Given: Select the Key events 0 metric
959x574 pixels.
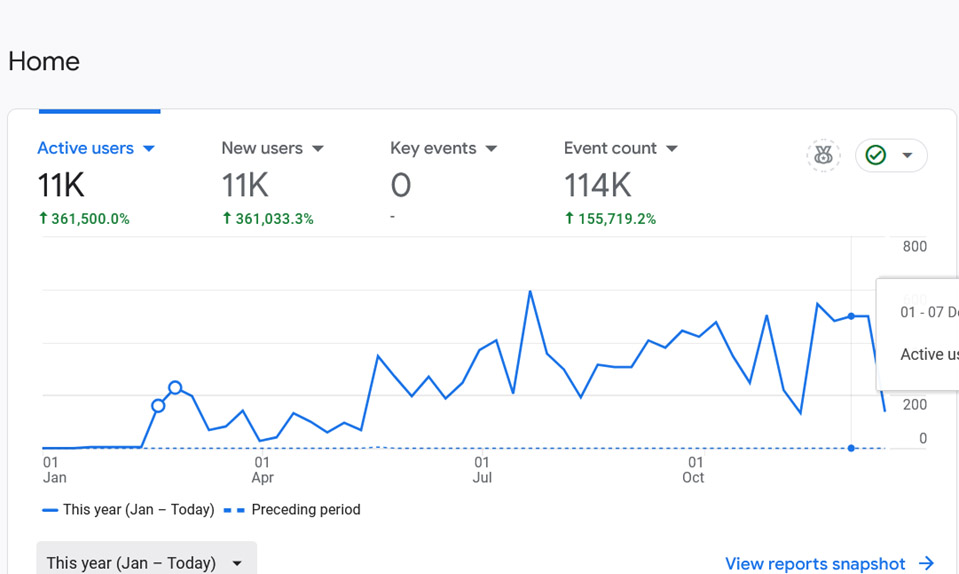Looking at the screenshot, I should point(401,185).
